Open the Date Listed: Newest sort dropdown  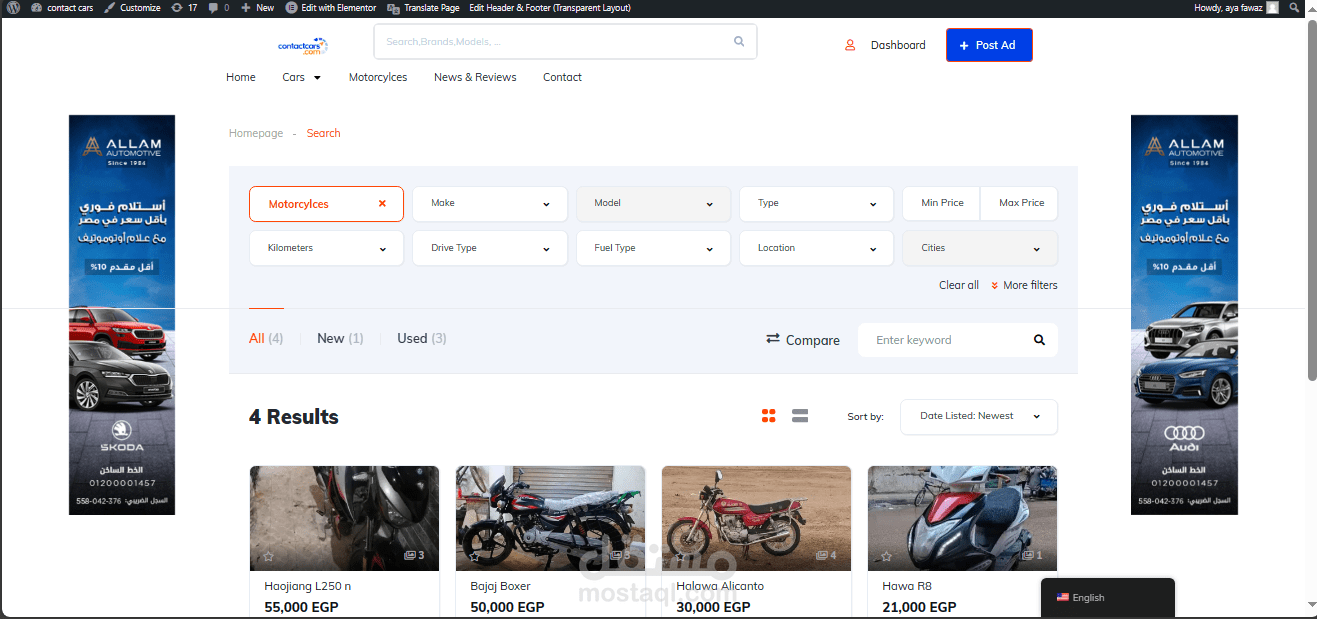[979, 417]
